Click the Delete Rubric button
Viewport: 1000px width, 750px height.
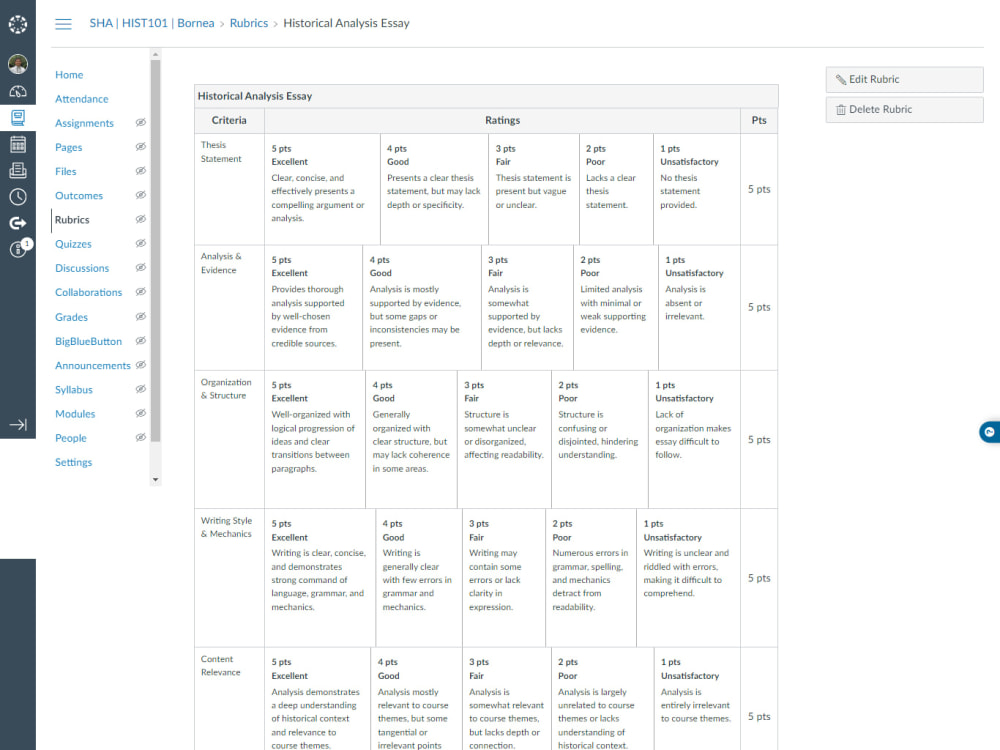click(x=904, y=110)
